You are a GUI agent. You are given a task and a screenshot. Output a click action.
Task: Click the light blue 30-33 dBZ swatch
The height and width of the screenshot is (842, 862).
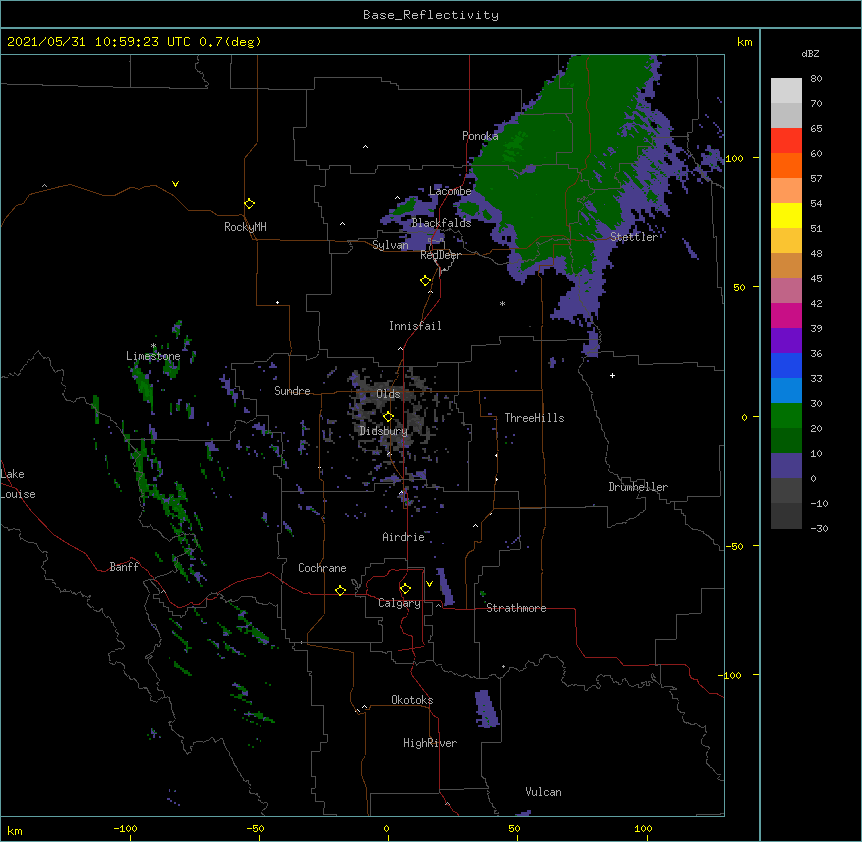[x=786, y=391]
